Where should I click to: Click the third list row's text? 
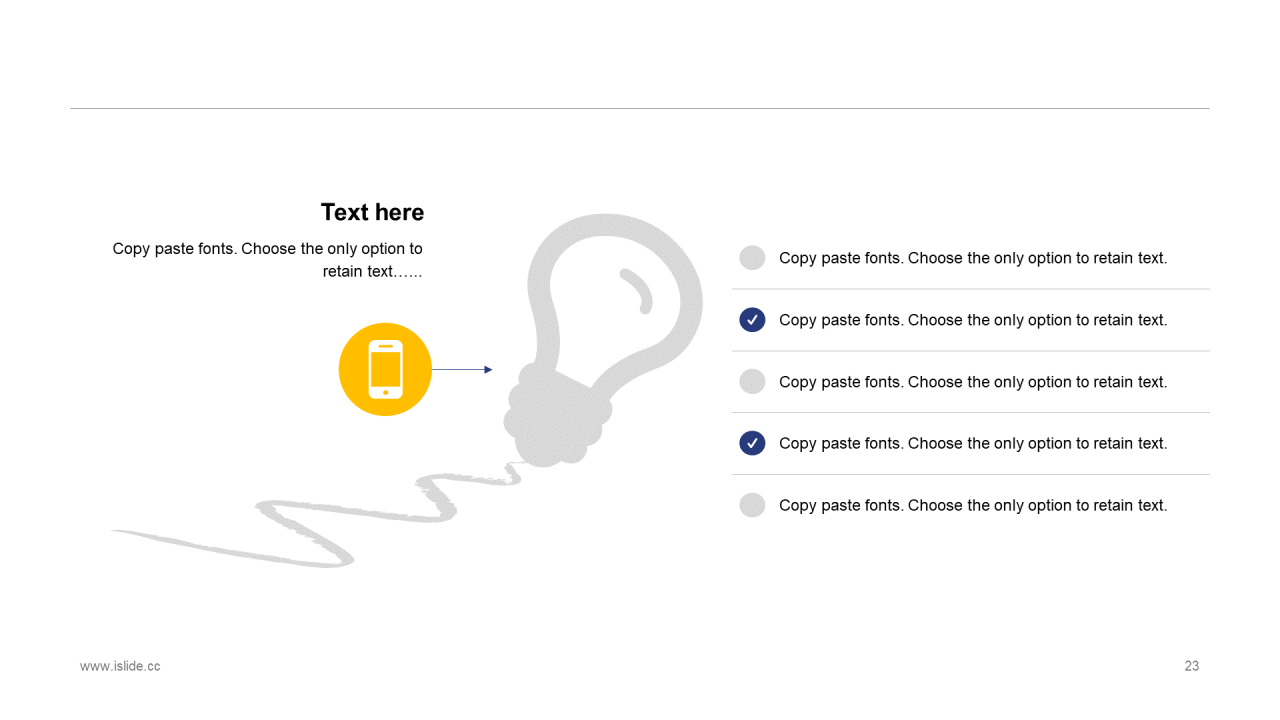coord(973,382)
